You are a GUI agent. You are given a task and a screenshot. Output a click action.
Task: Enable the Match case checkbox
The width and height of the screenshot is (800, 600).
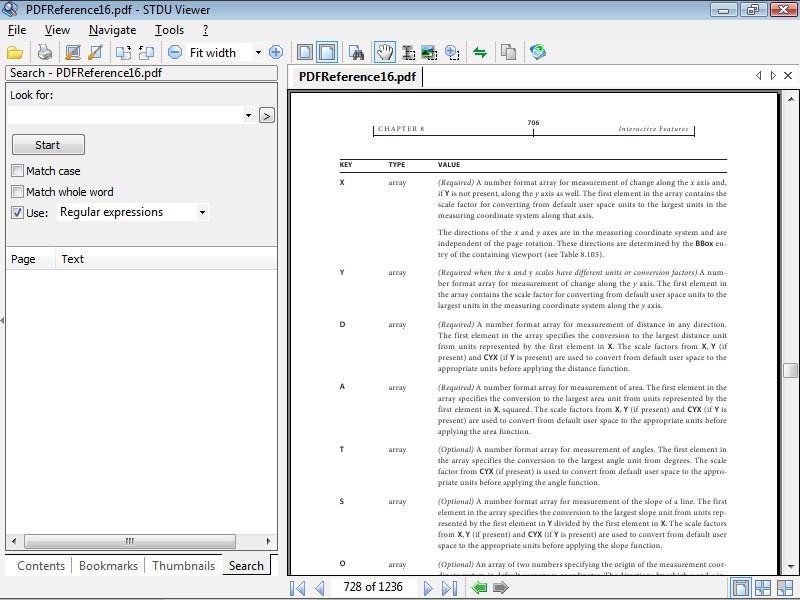(18, 171)
